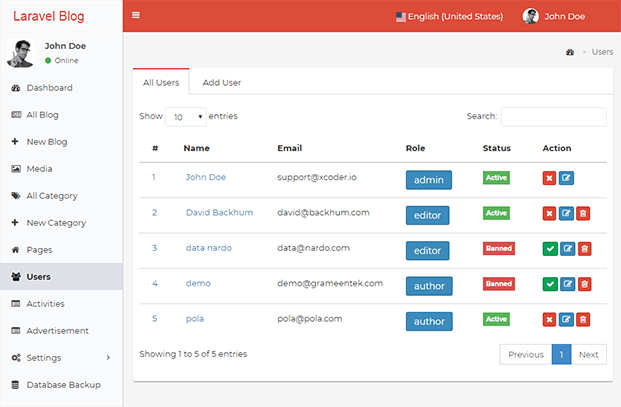Click David Backhum's editor role button
This screenshot has width=621, height=407.
[427, 215]
